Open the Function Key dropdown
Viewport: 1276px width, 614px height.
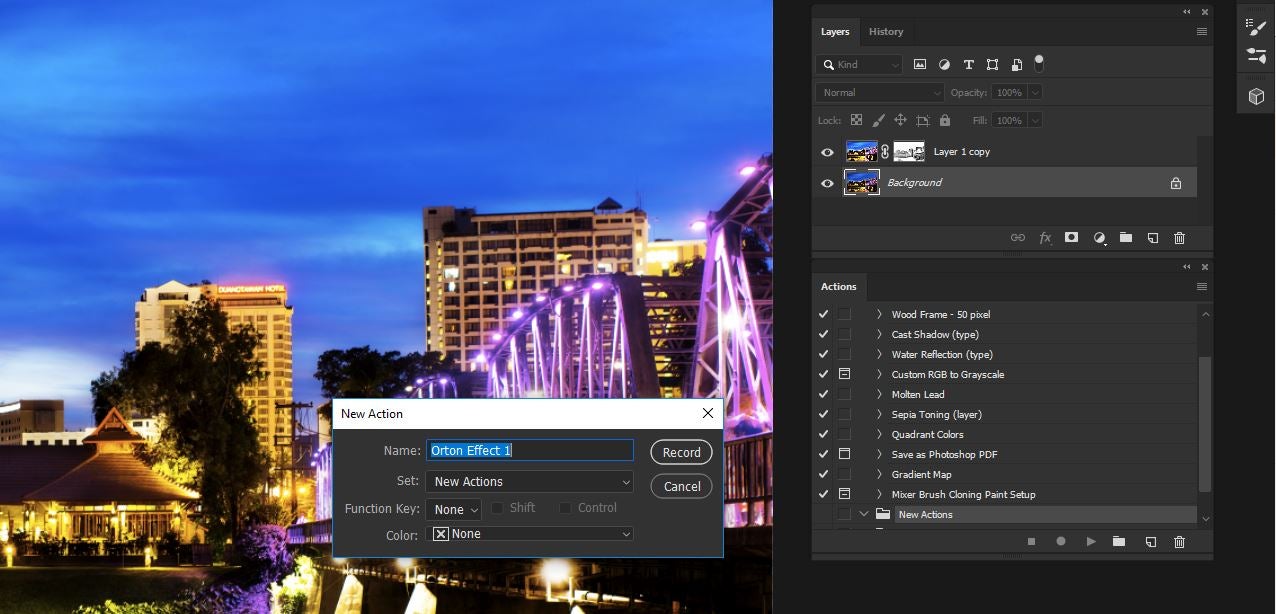tap(453, 509)
